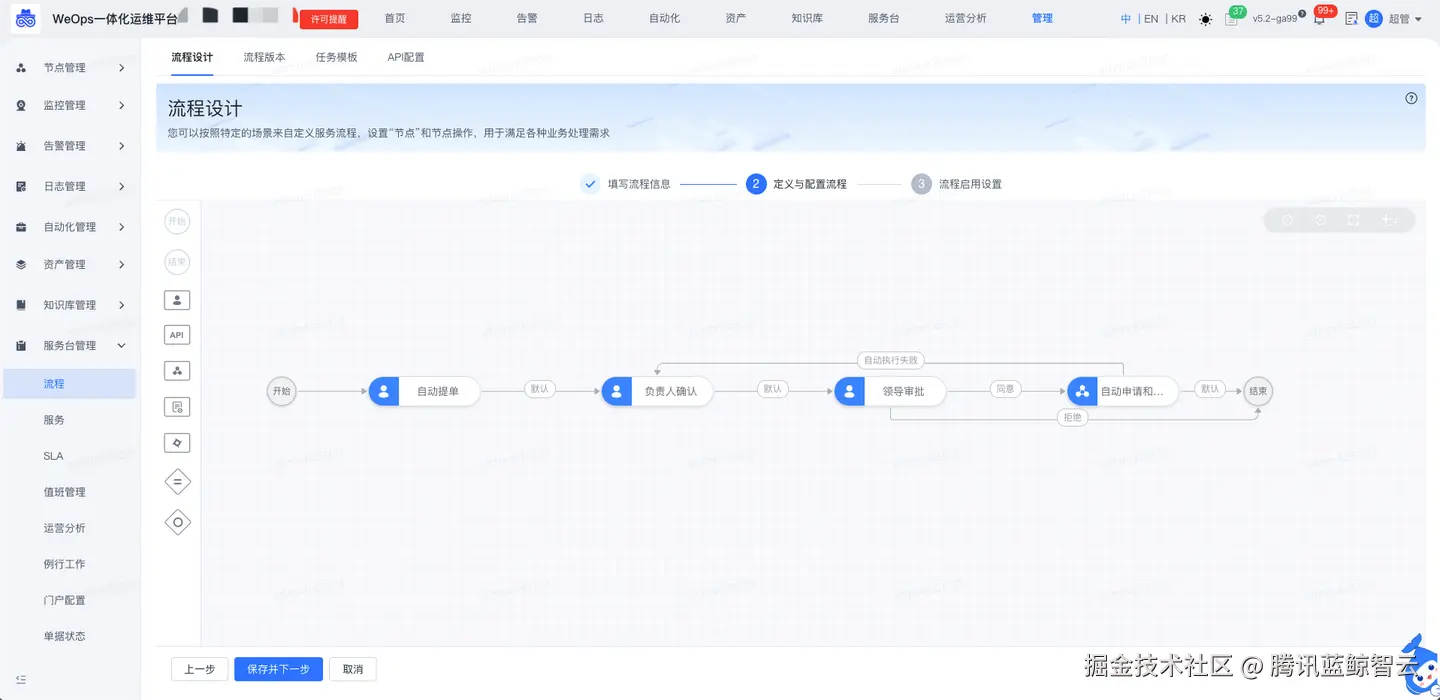1440x700 pixels.
Task: Switch to 流程版本 tab
Action: (264, 57)
